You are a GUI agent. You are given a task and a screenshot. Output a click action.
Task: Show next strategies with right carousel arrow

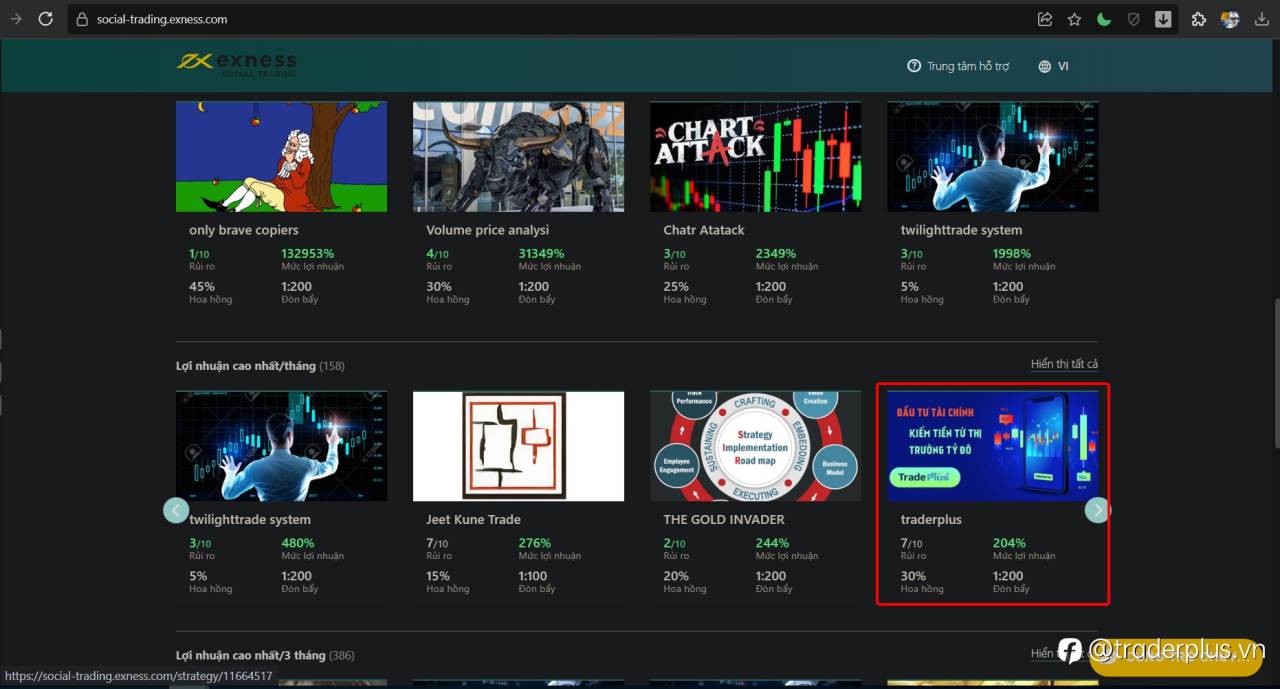pyautogui.click(x=1098, y=510)
